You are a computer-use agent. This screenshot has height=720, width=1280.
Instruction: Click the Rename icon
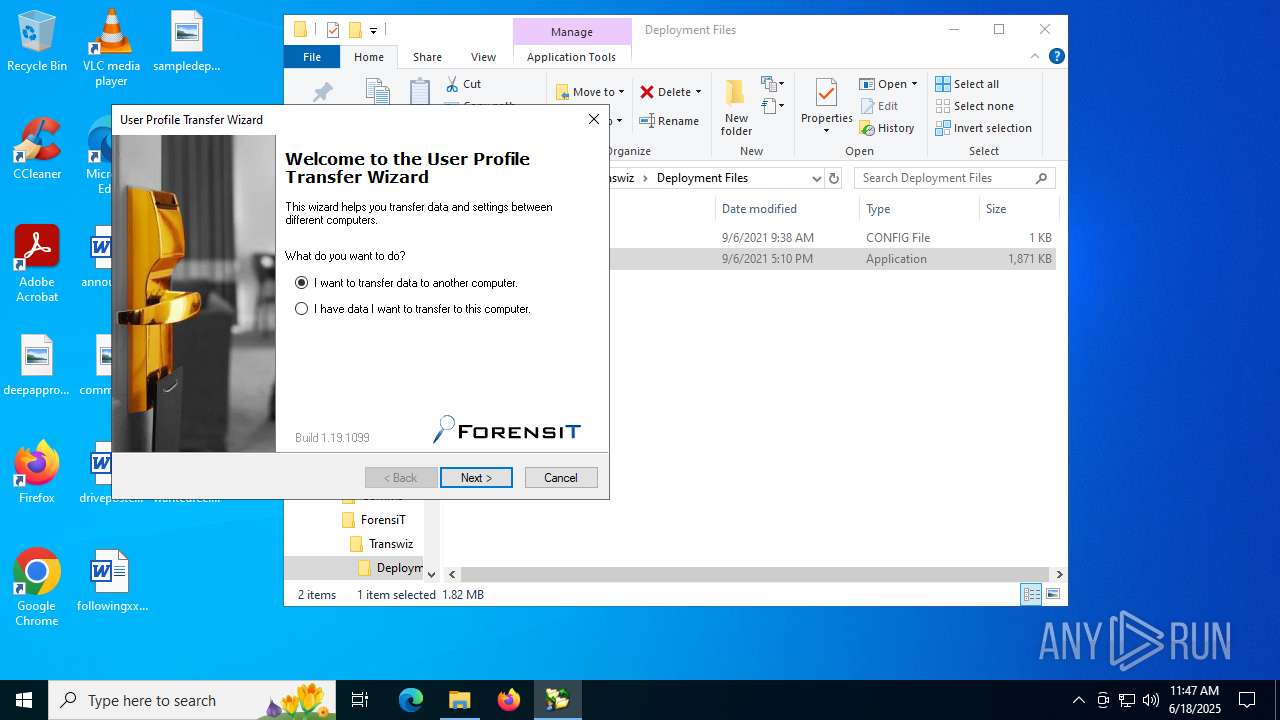(647, 121)
